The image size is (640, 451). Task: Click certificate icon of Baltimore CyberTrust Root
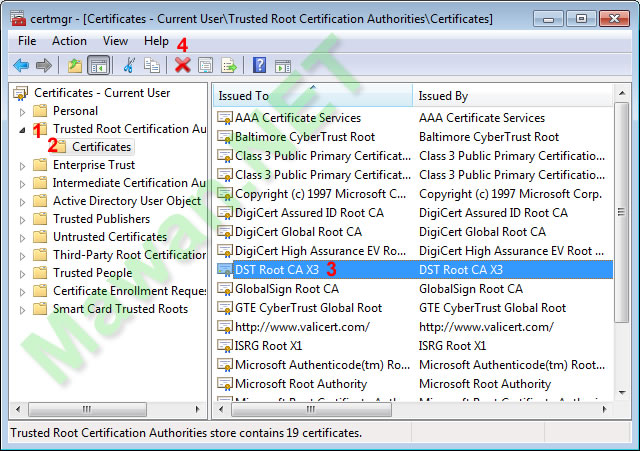pos(225,137)
